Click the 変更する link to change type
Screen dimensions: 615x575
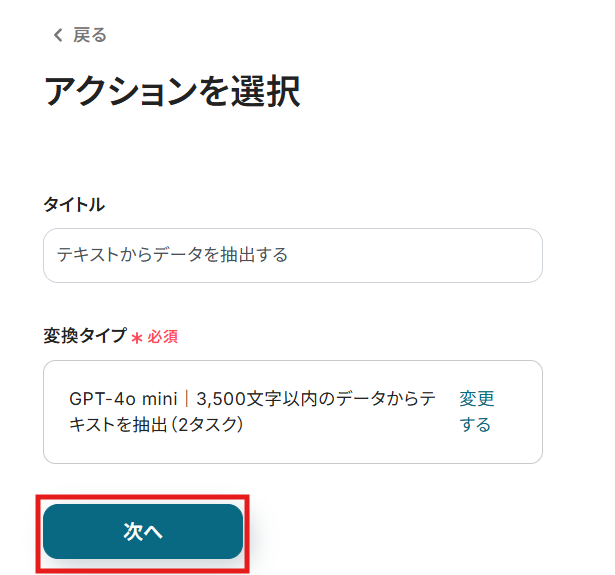(x=477, y=412)
